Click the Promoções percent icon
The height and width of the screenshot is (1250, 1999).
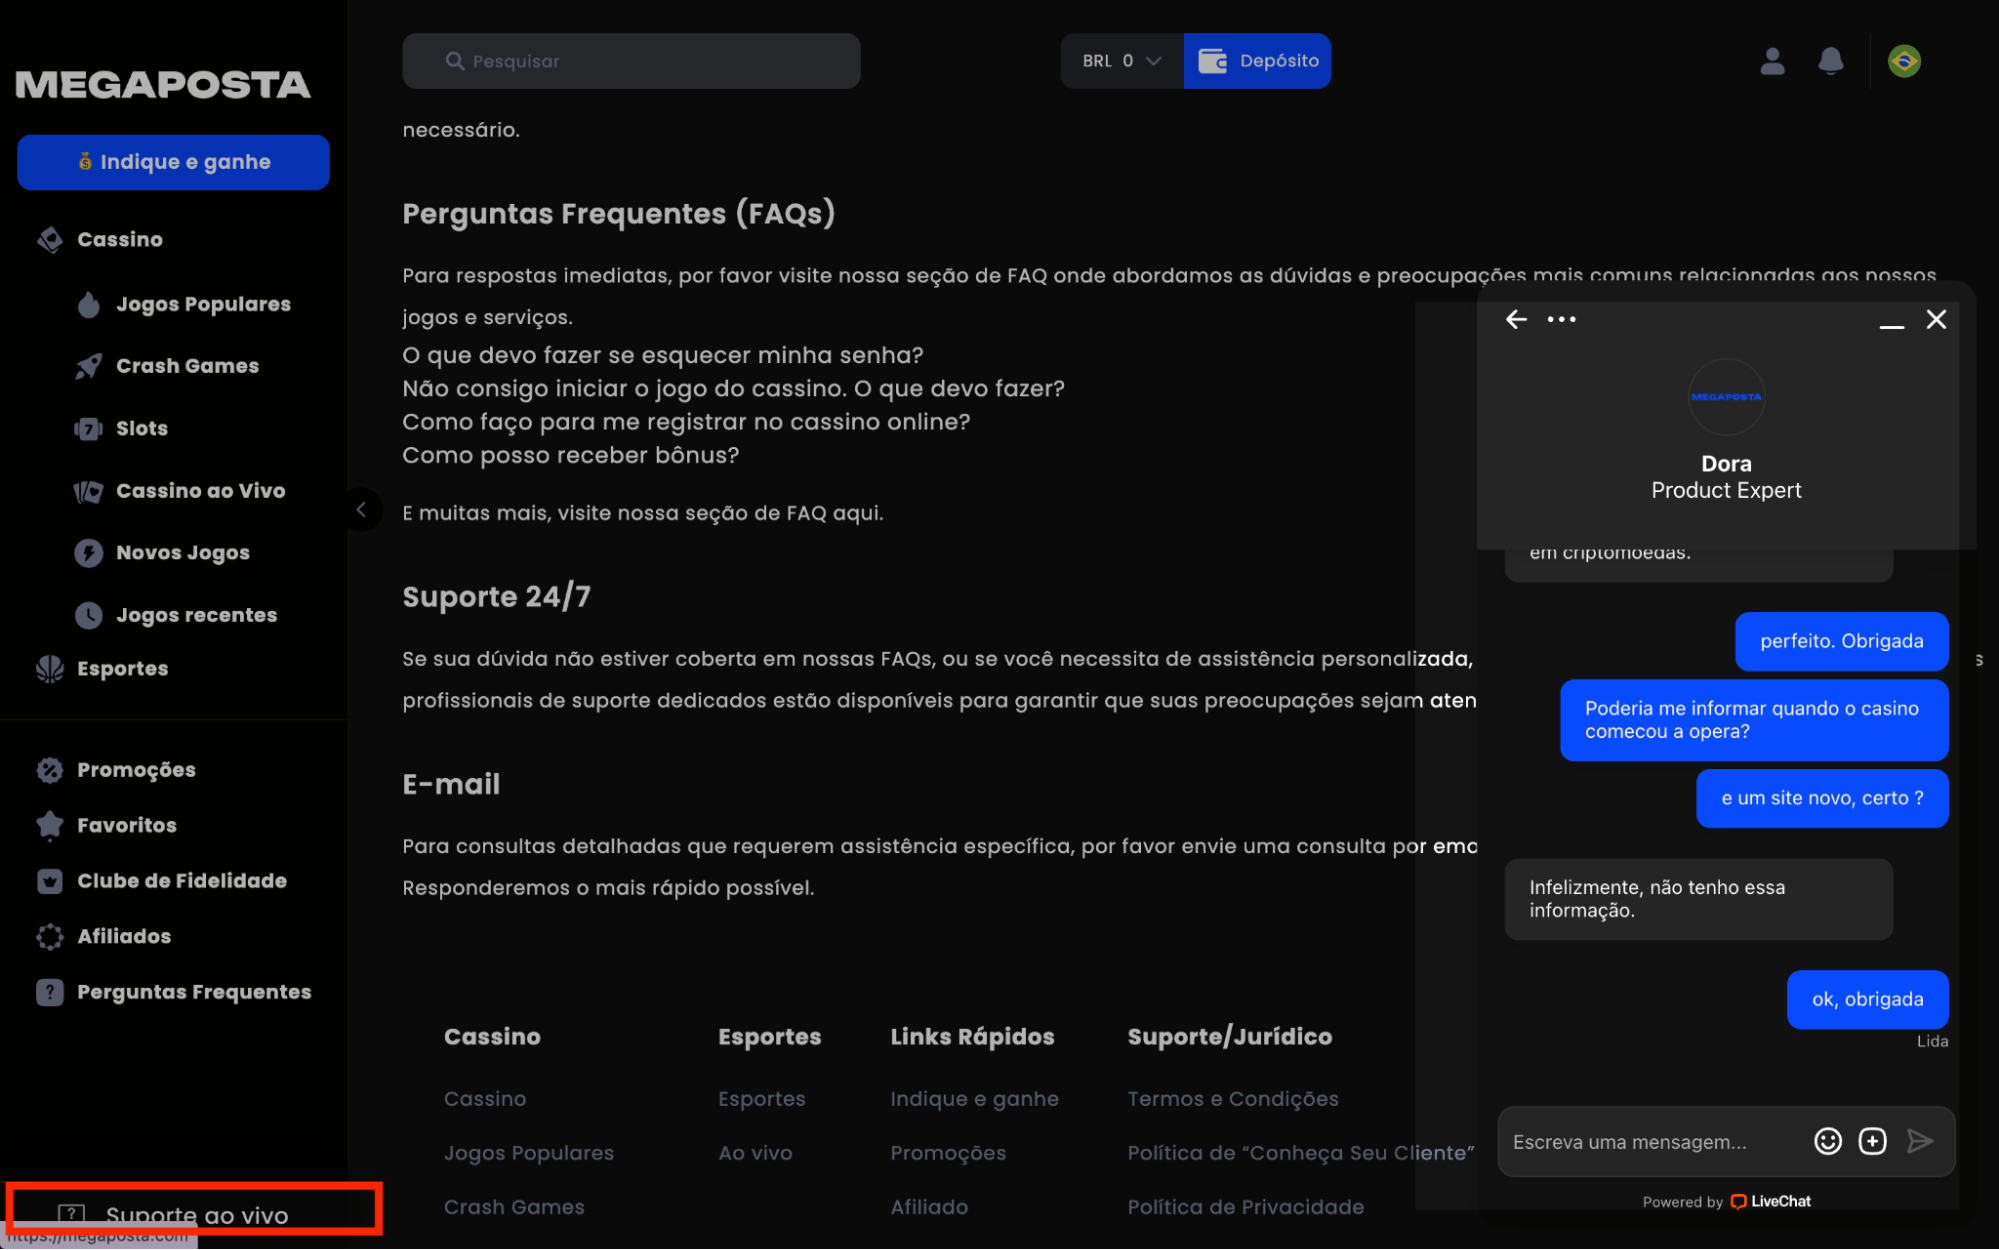(x=50, y=770)
